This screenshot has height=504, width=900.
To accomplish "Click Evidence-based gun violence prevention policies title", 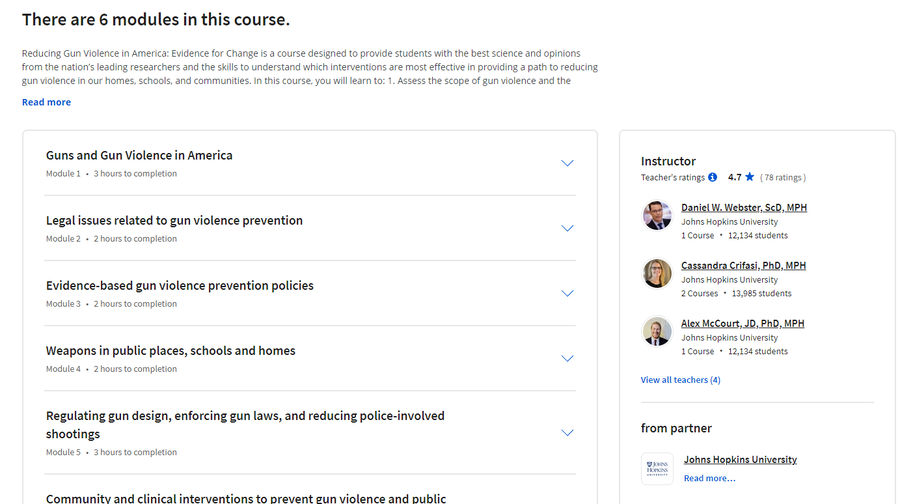I will click(x=180, y=286).
